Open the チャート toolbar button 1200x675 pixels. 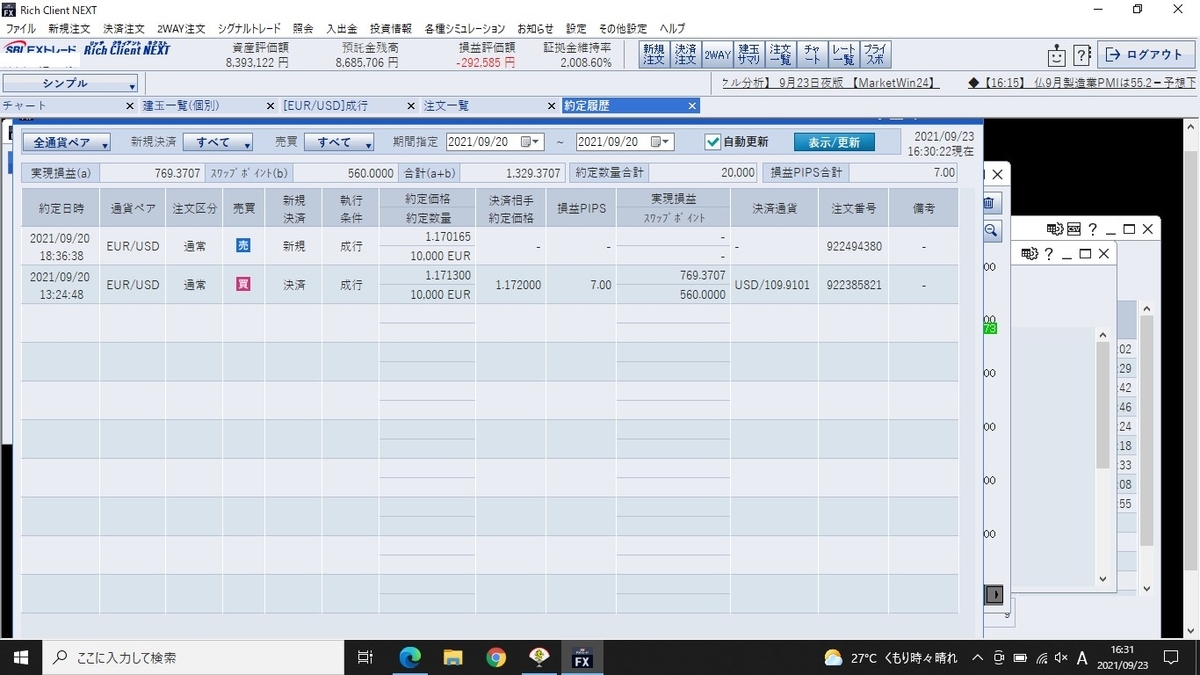click(812, 54)
